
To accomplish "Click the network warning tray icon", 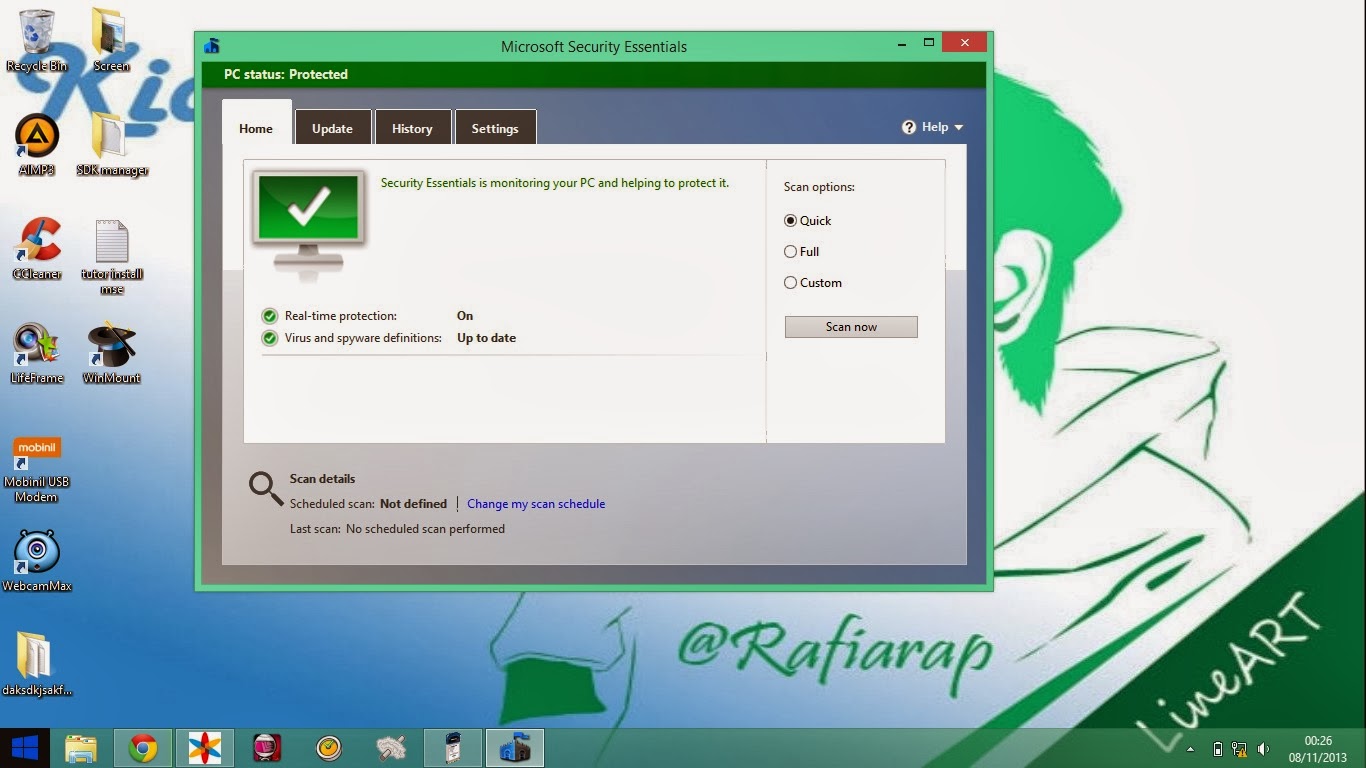I will (1240, 749).
